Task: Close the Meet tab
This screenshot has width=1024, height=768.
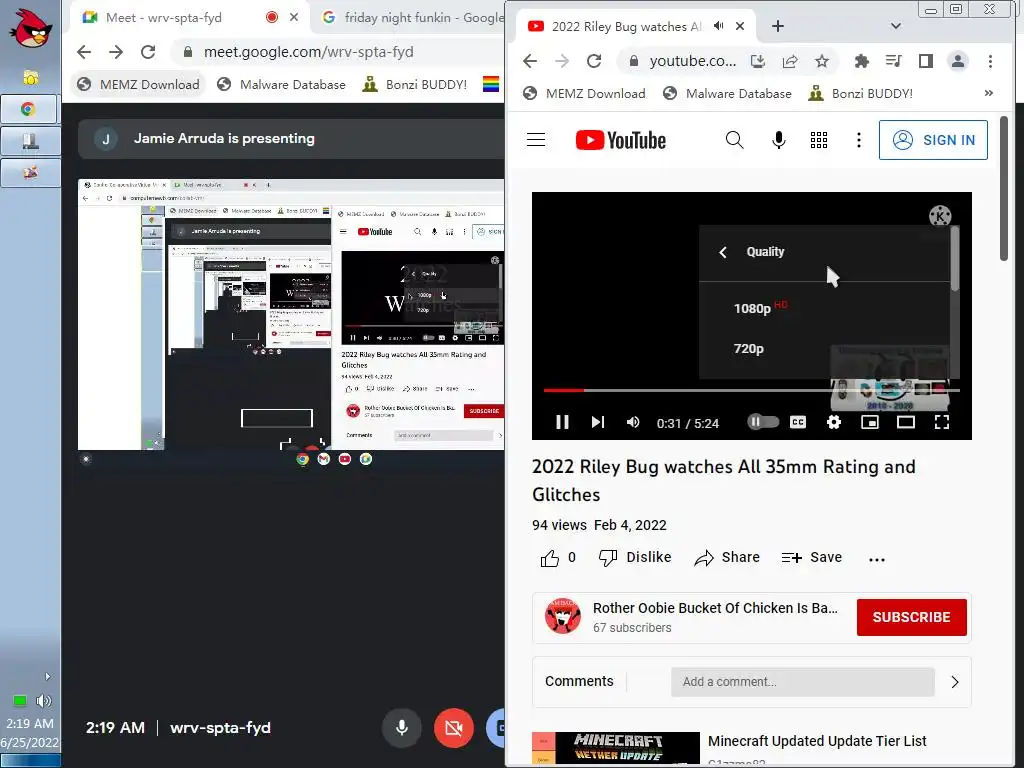Action: (294, 18)
